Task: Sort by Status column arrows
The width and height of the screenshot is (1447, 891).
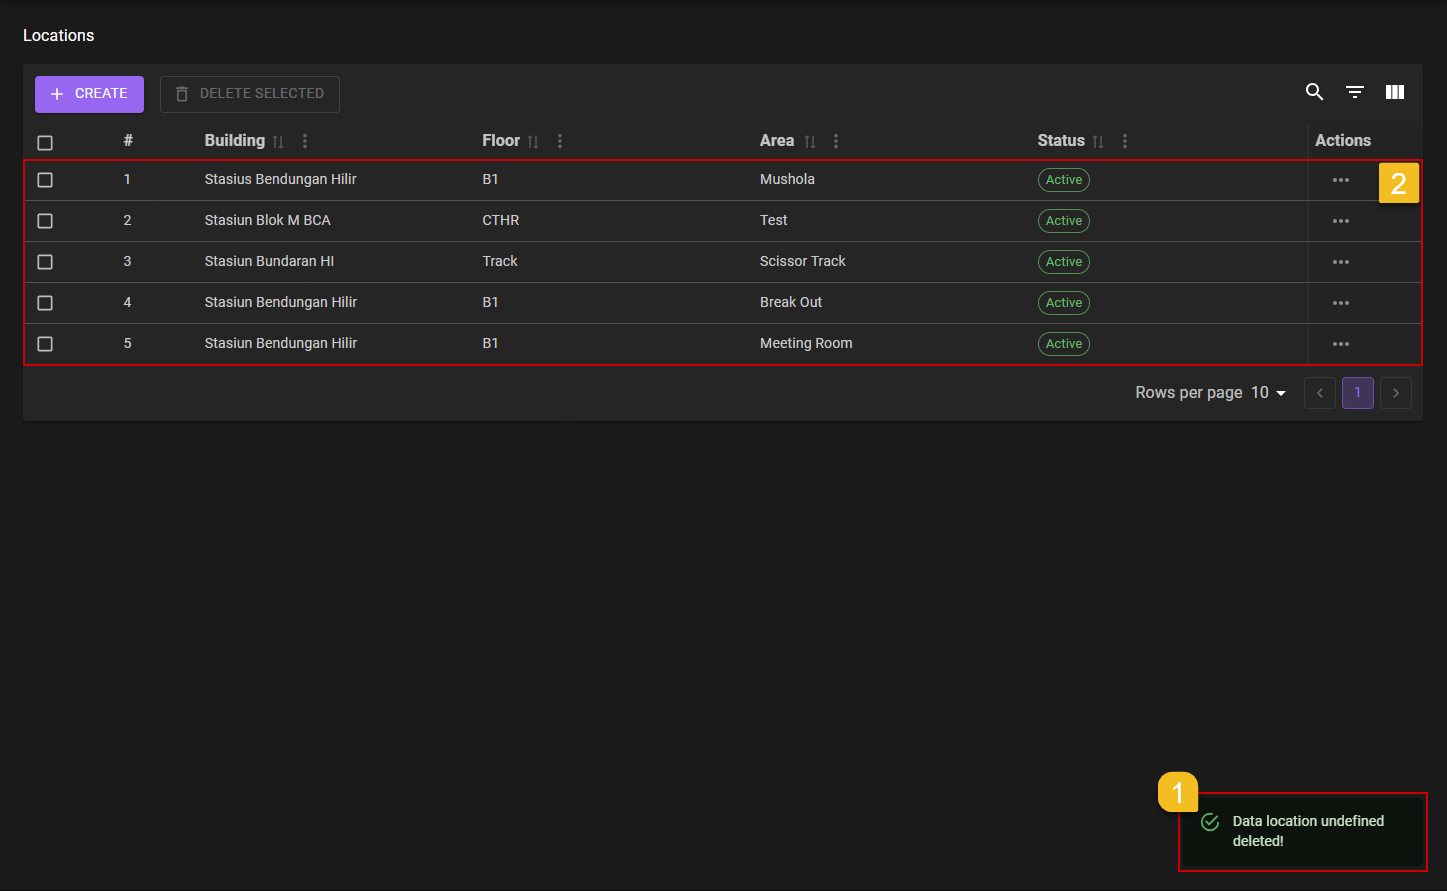Action: point(1098,142)
